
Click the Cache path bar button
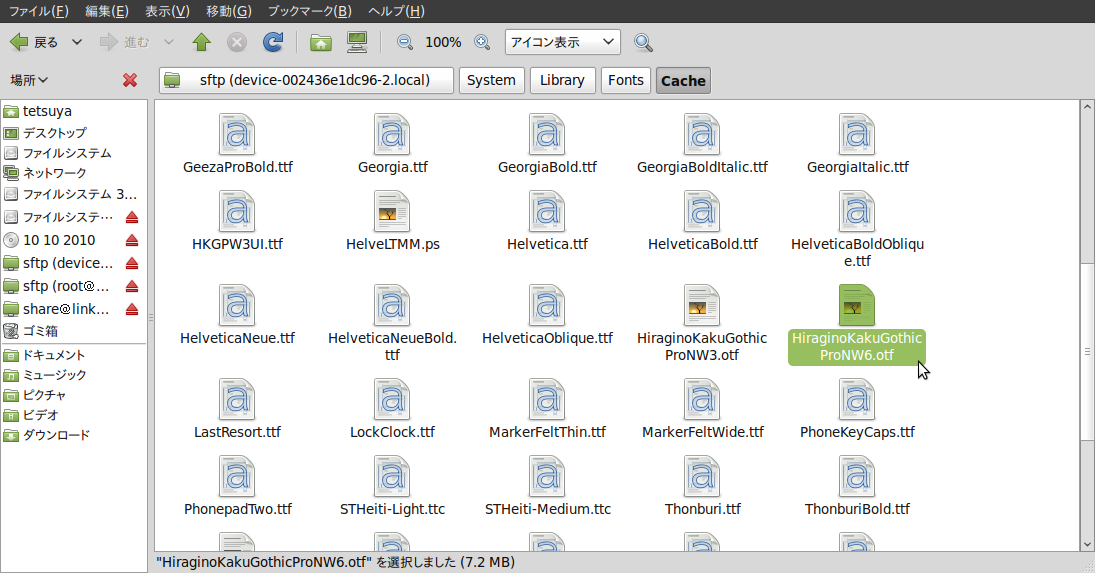683,80
